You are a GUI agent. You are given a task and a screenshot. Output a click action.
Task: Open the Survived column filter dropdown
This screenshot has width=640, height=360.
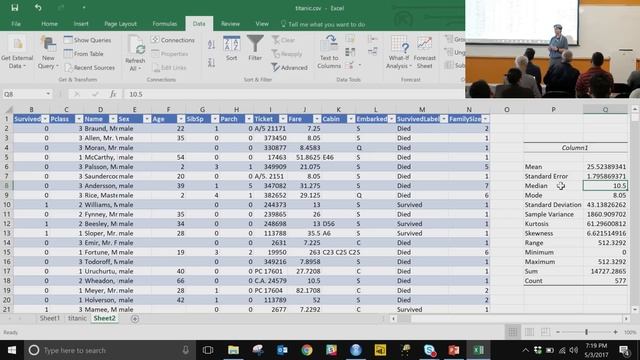45,119
